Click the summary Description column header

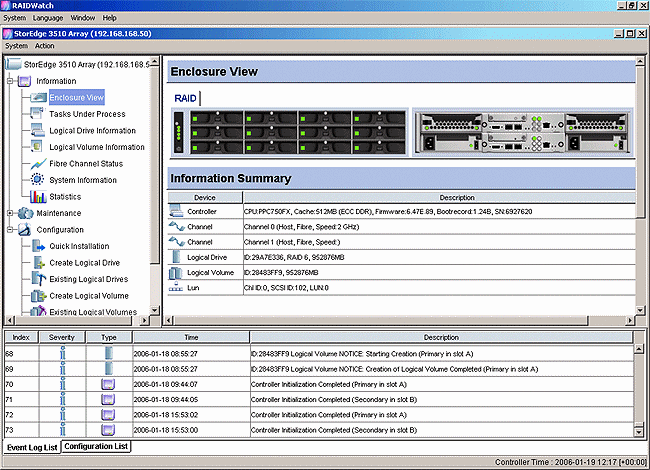point(439,197)
